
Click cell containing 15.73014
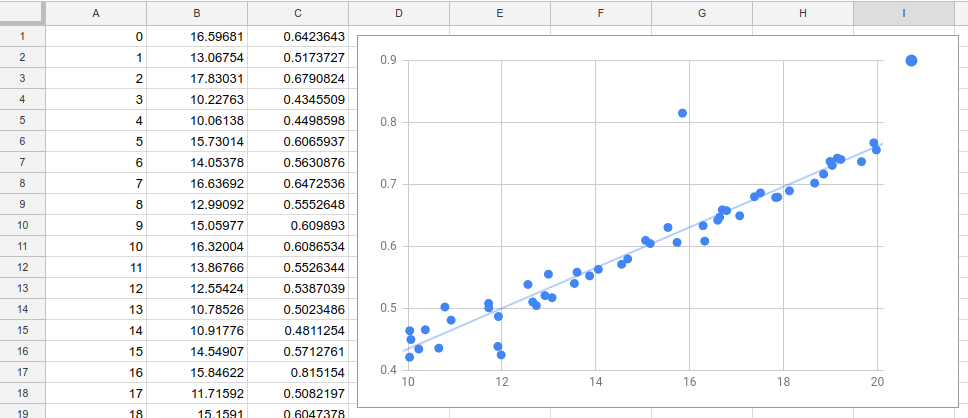197,141
